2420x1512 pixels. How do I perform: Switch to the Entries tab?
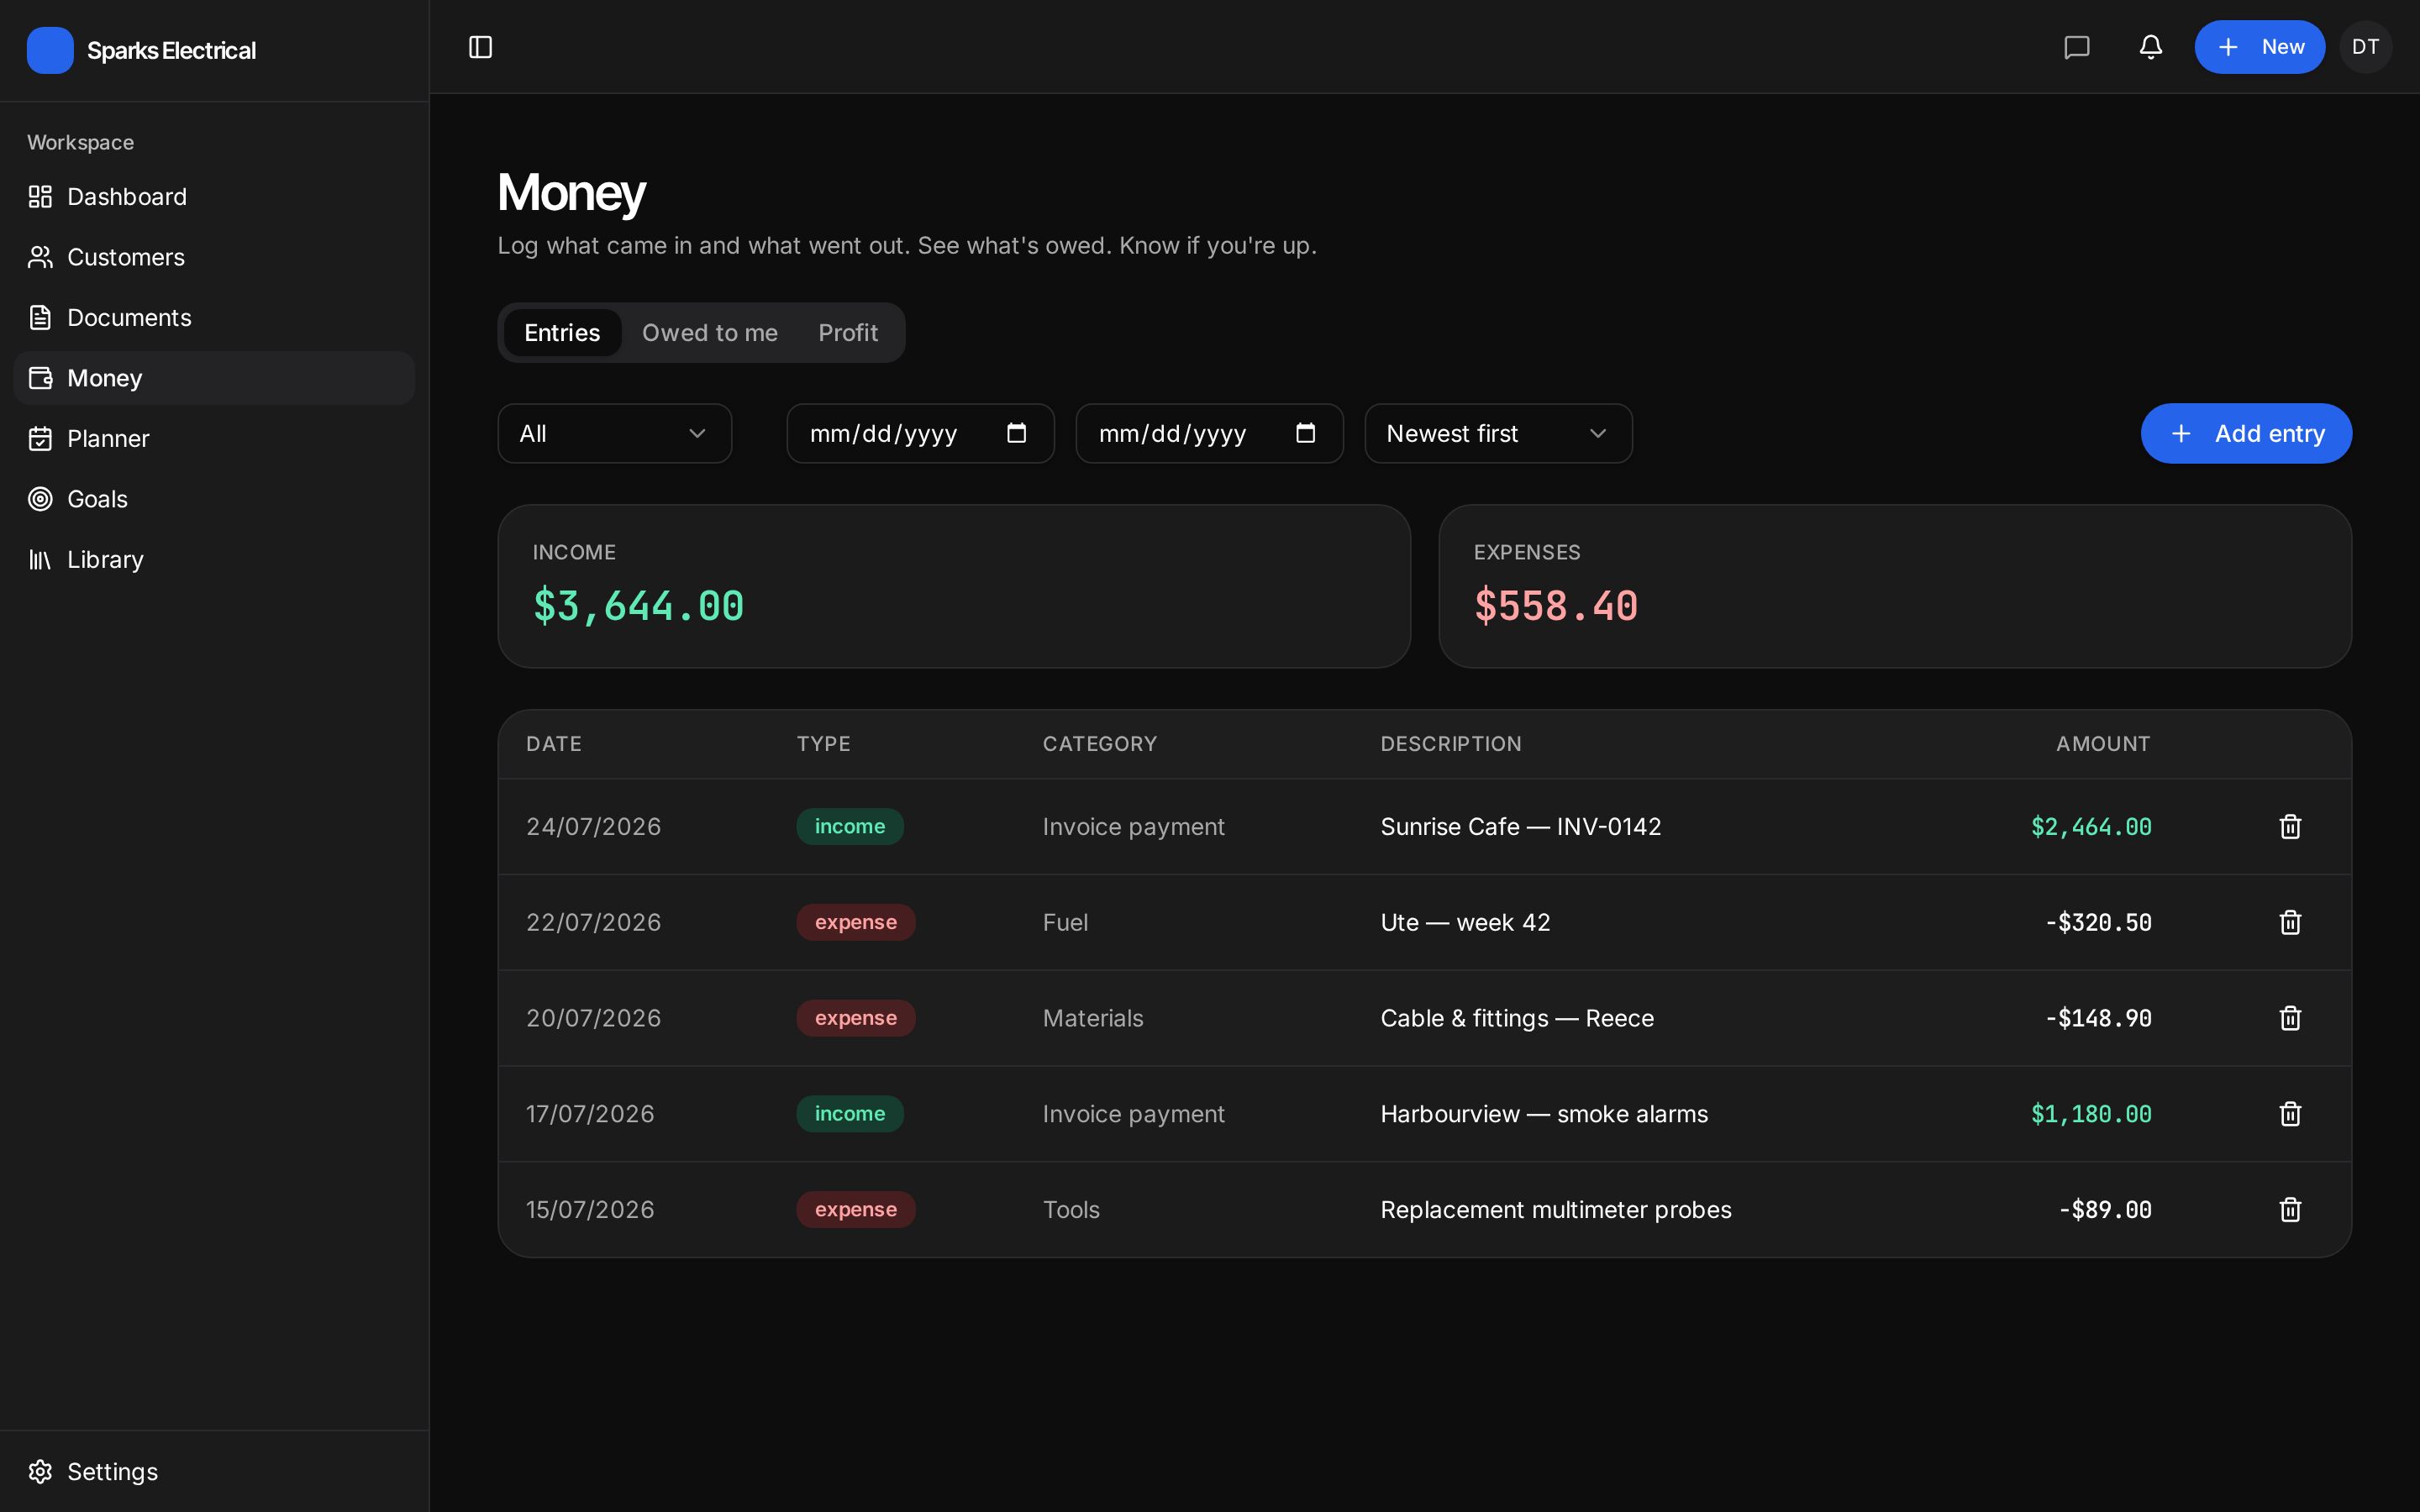[x=562, y=333]
